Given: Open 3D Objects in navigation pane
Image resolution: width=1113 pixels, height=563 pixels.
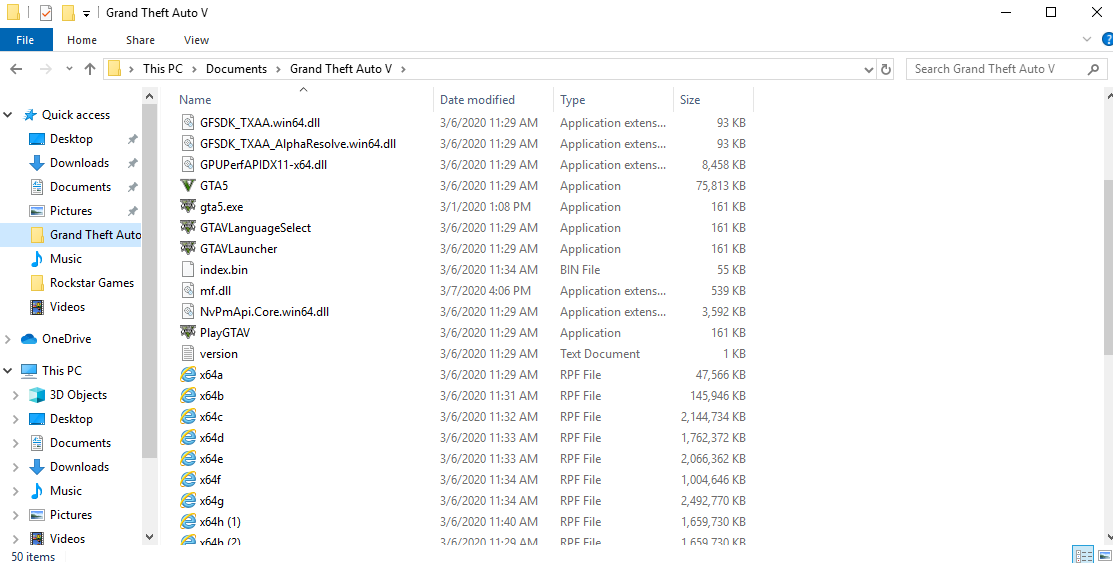Looking at the screenshot, I should click(x=78, y=395).
